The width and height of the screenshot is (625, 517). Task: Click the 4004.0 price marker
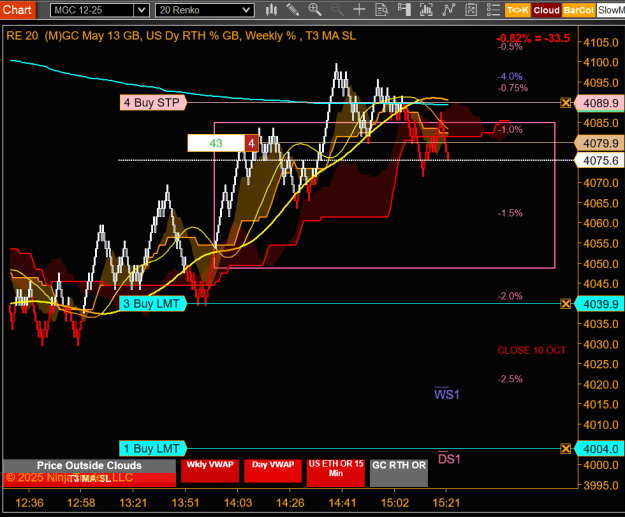pos(599,449)
